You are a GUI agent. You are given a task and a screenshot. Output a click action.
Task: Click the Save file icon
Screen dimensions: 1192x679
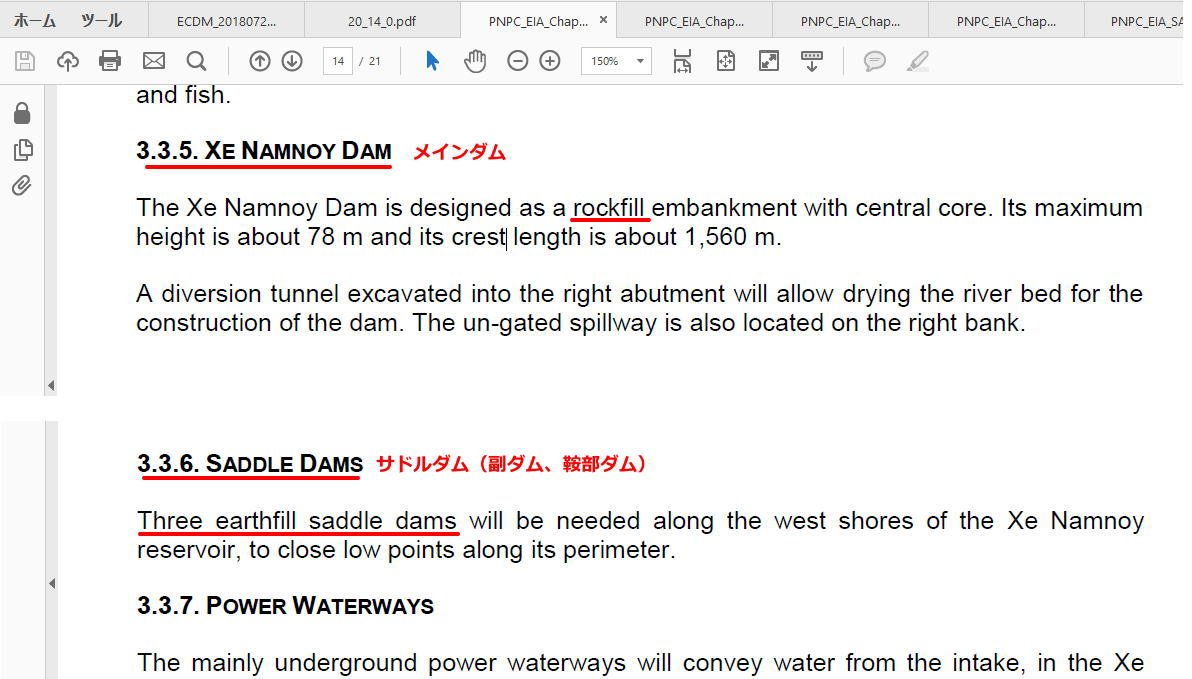[x=25, y=61]
